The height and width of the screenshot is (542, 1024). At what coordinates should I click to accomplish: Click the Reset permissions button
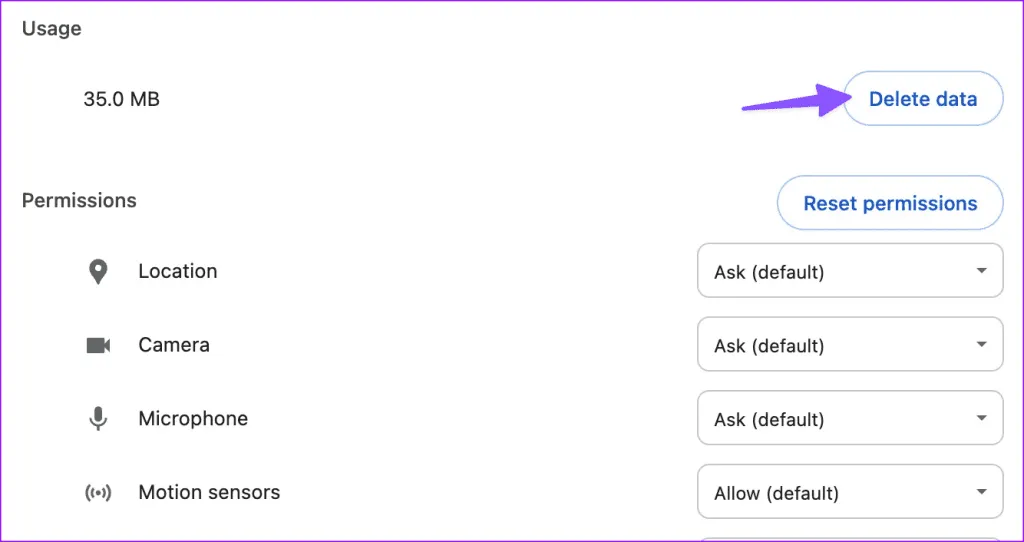tap(890, 203)
